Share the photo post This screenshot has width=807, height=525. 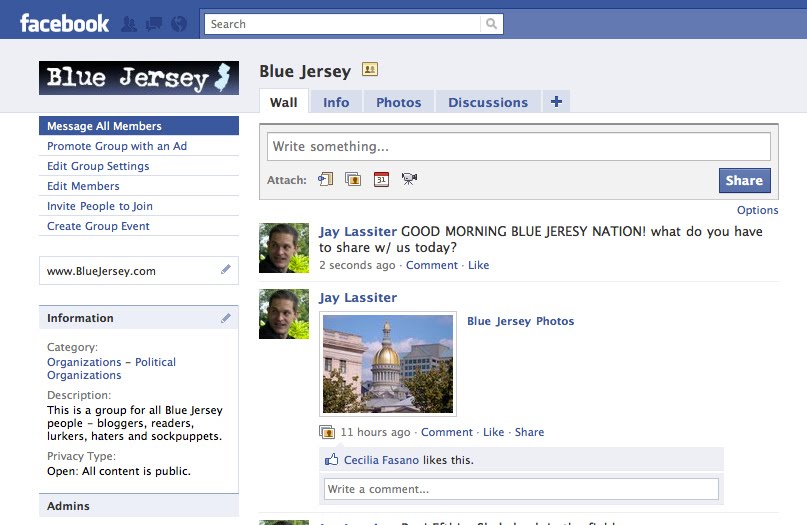coord(529,432)
